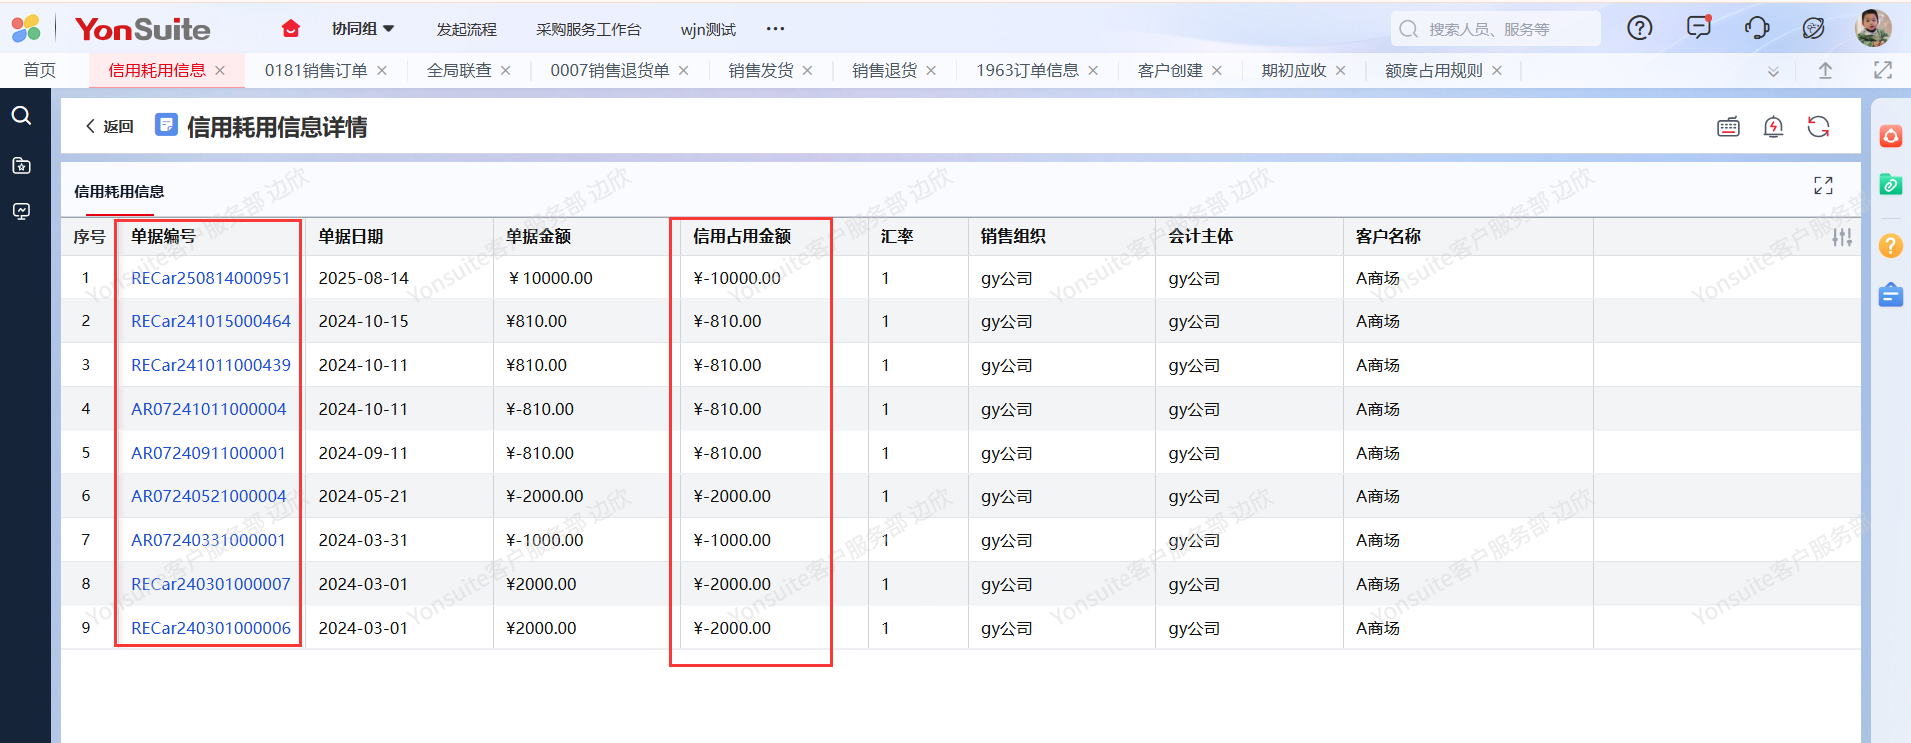Open the help question mark icon
This screenshot has height=743, width=1911.
pos(1640,29)
